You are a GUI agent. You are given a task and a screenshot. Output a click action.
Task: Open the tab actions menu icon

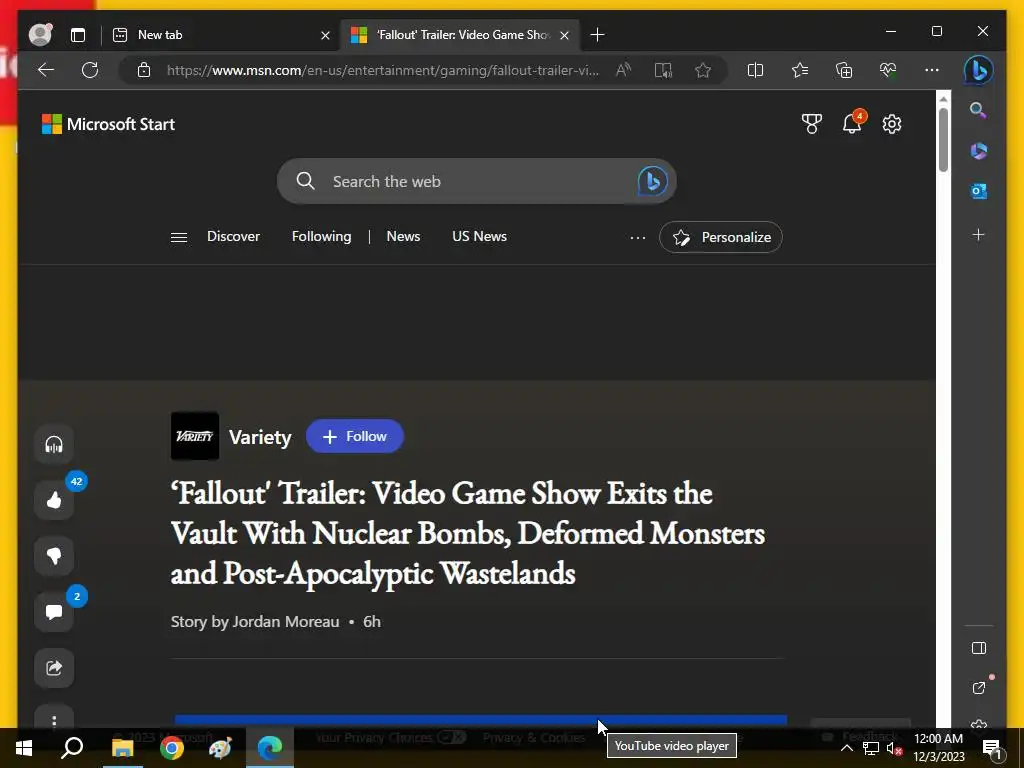78,35
